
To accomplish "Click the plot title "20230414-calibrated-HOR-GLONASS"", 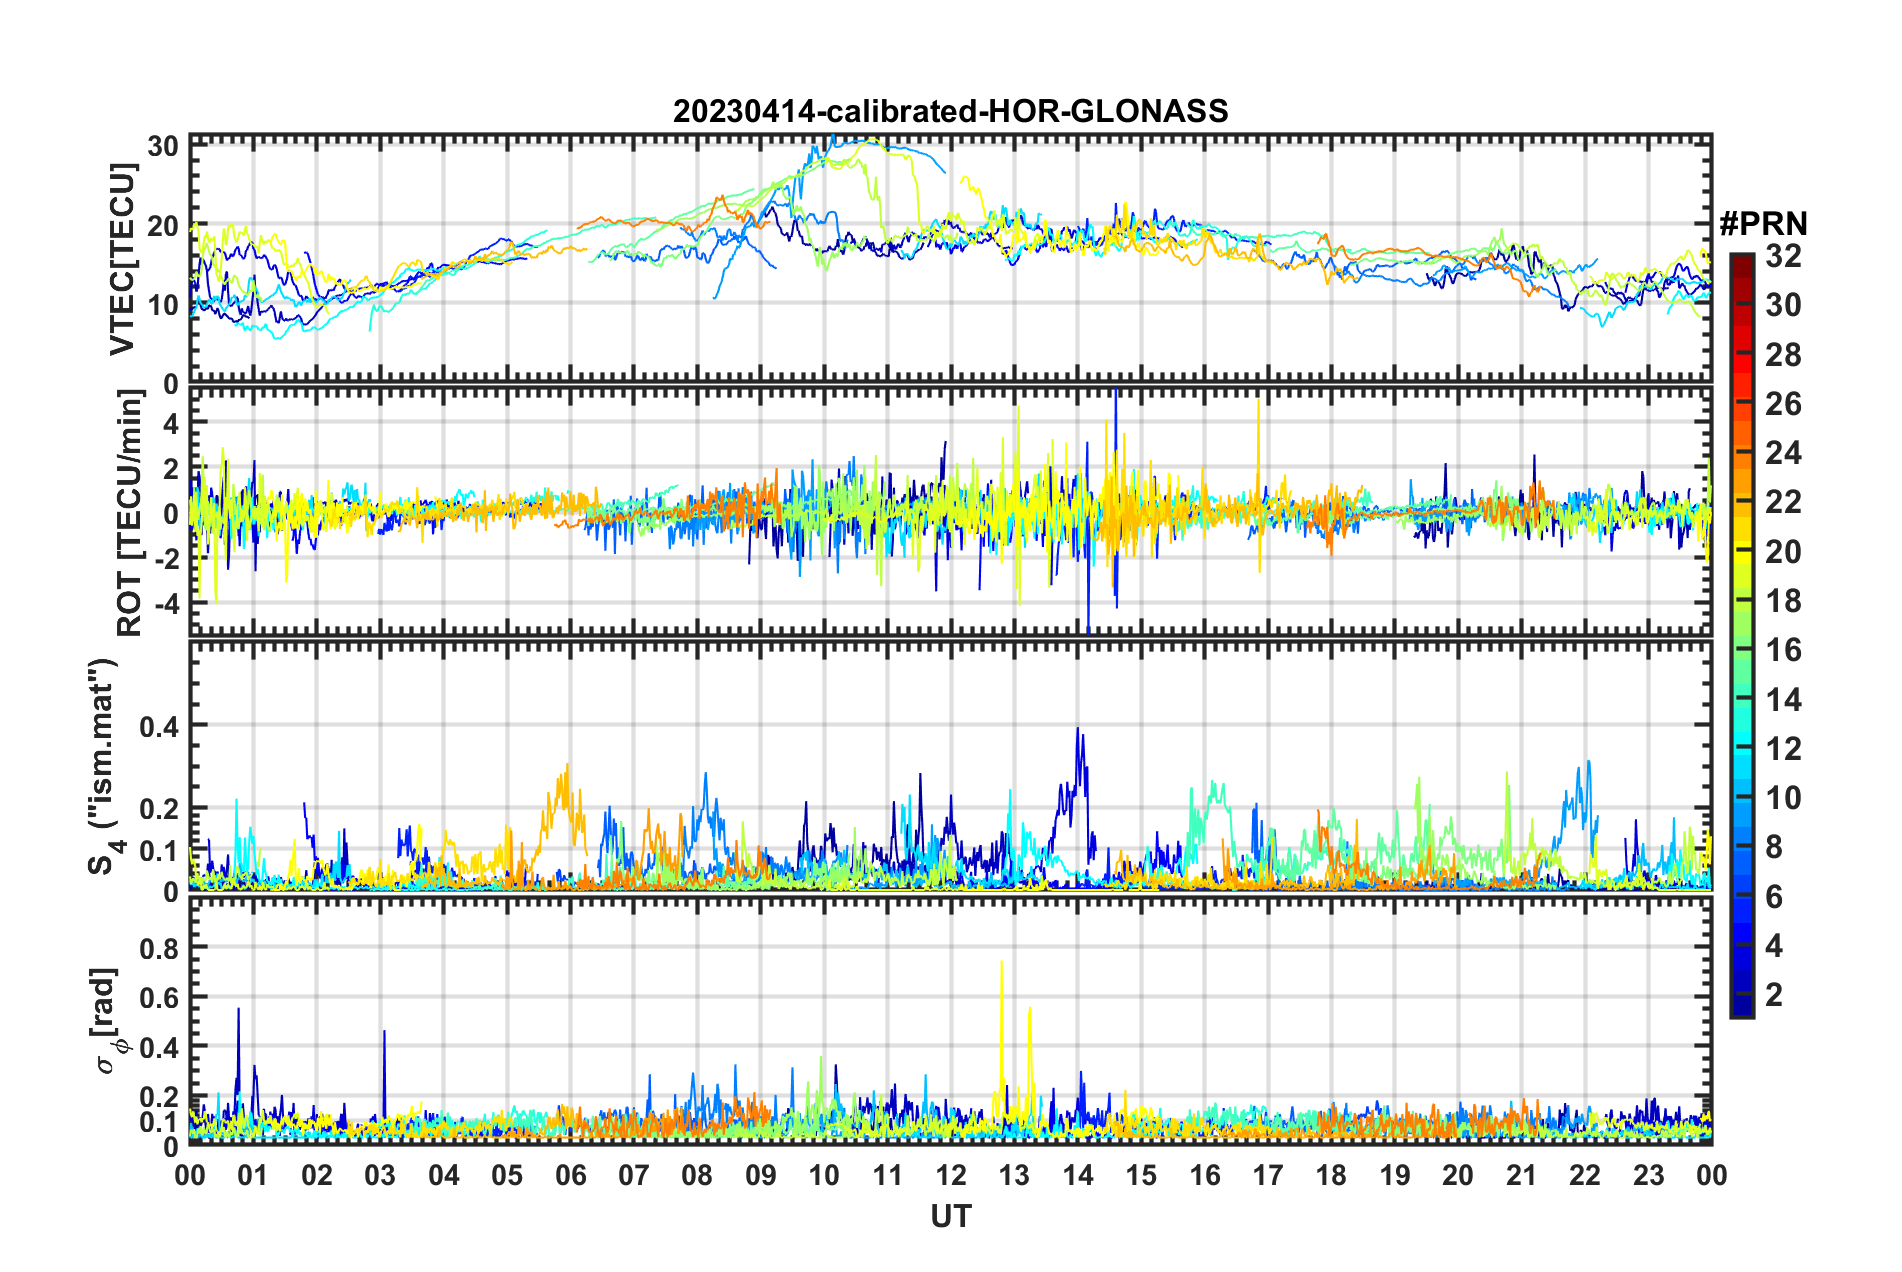I will 950,111.
